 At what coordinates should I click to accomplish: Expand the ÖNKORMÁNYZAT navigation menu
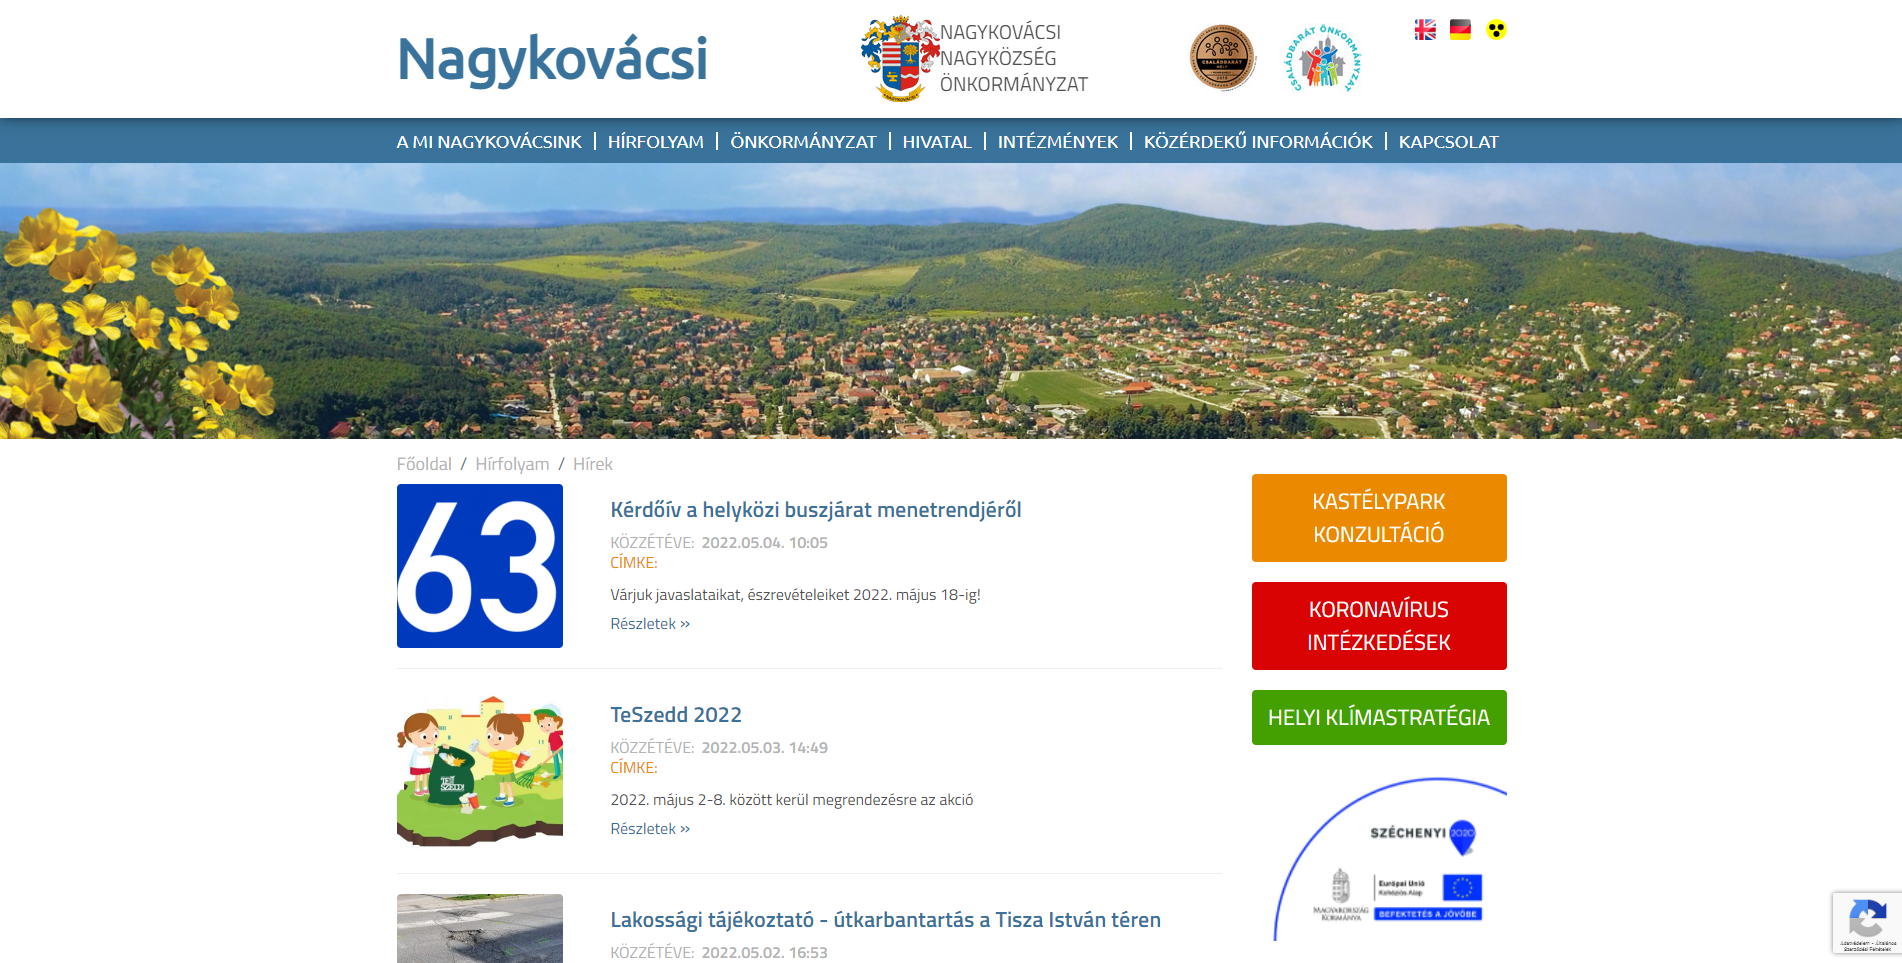pos(803,142)
